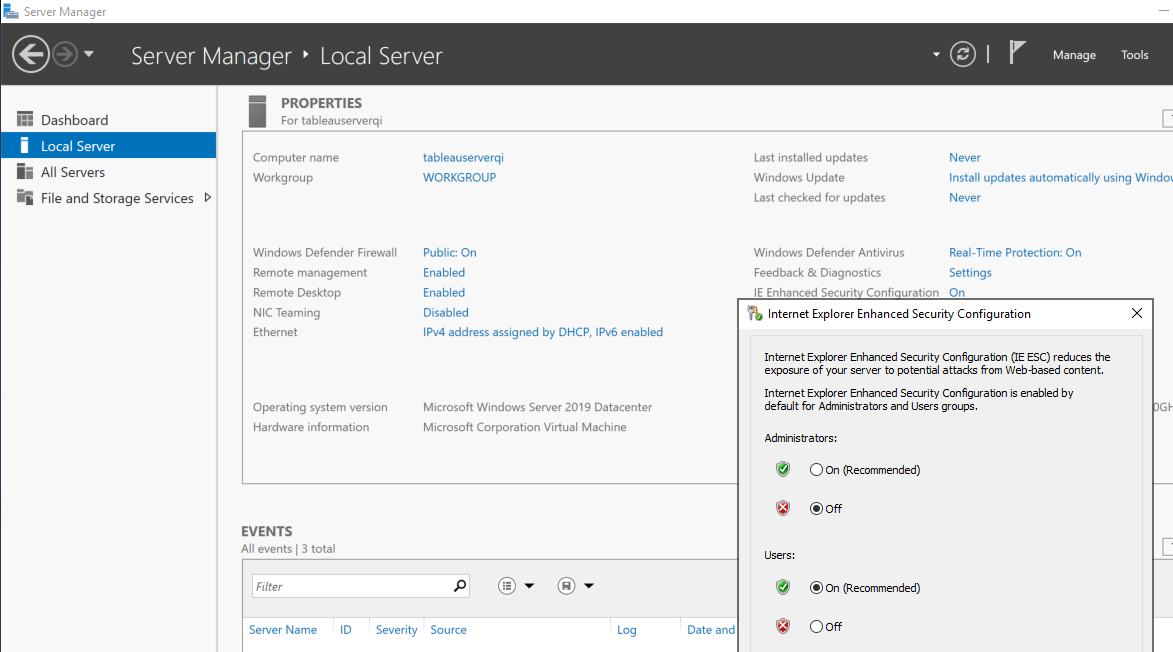Image resolution: width=1173 pixels, height=652 pixels.
Task: Click the events list criteria icon
Action: (x=507, y=586)
